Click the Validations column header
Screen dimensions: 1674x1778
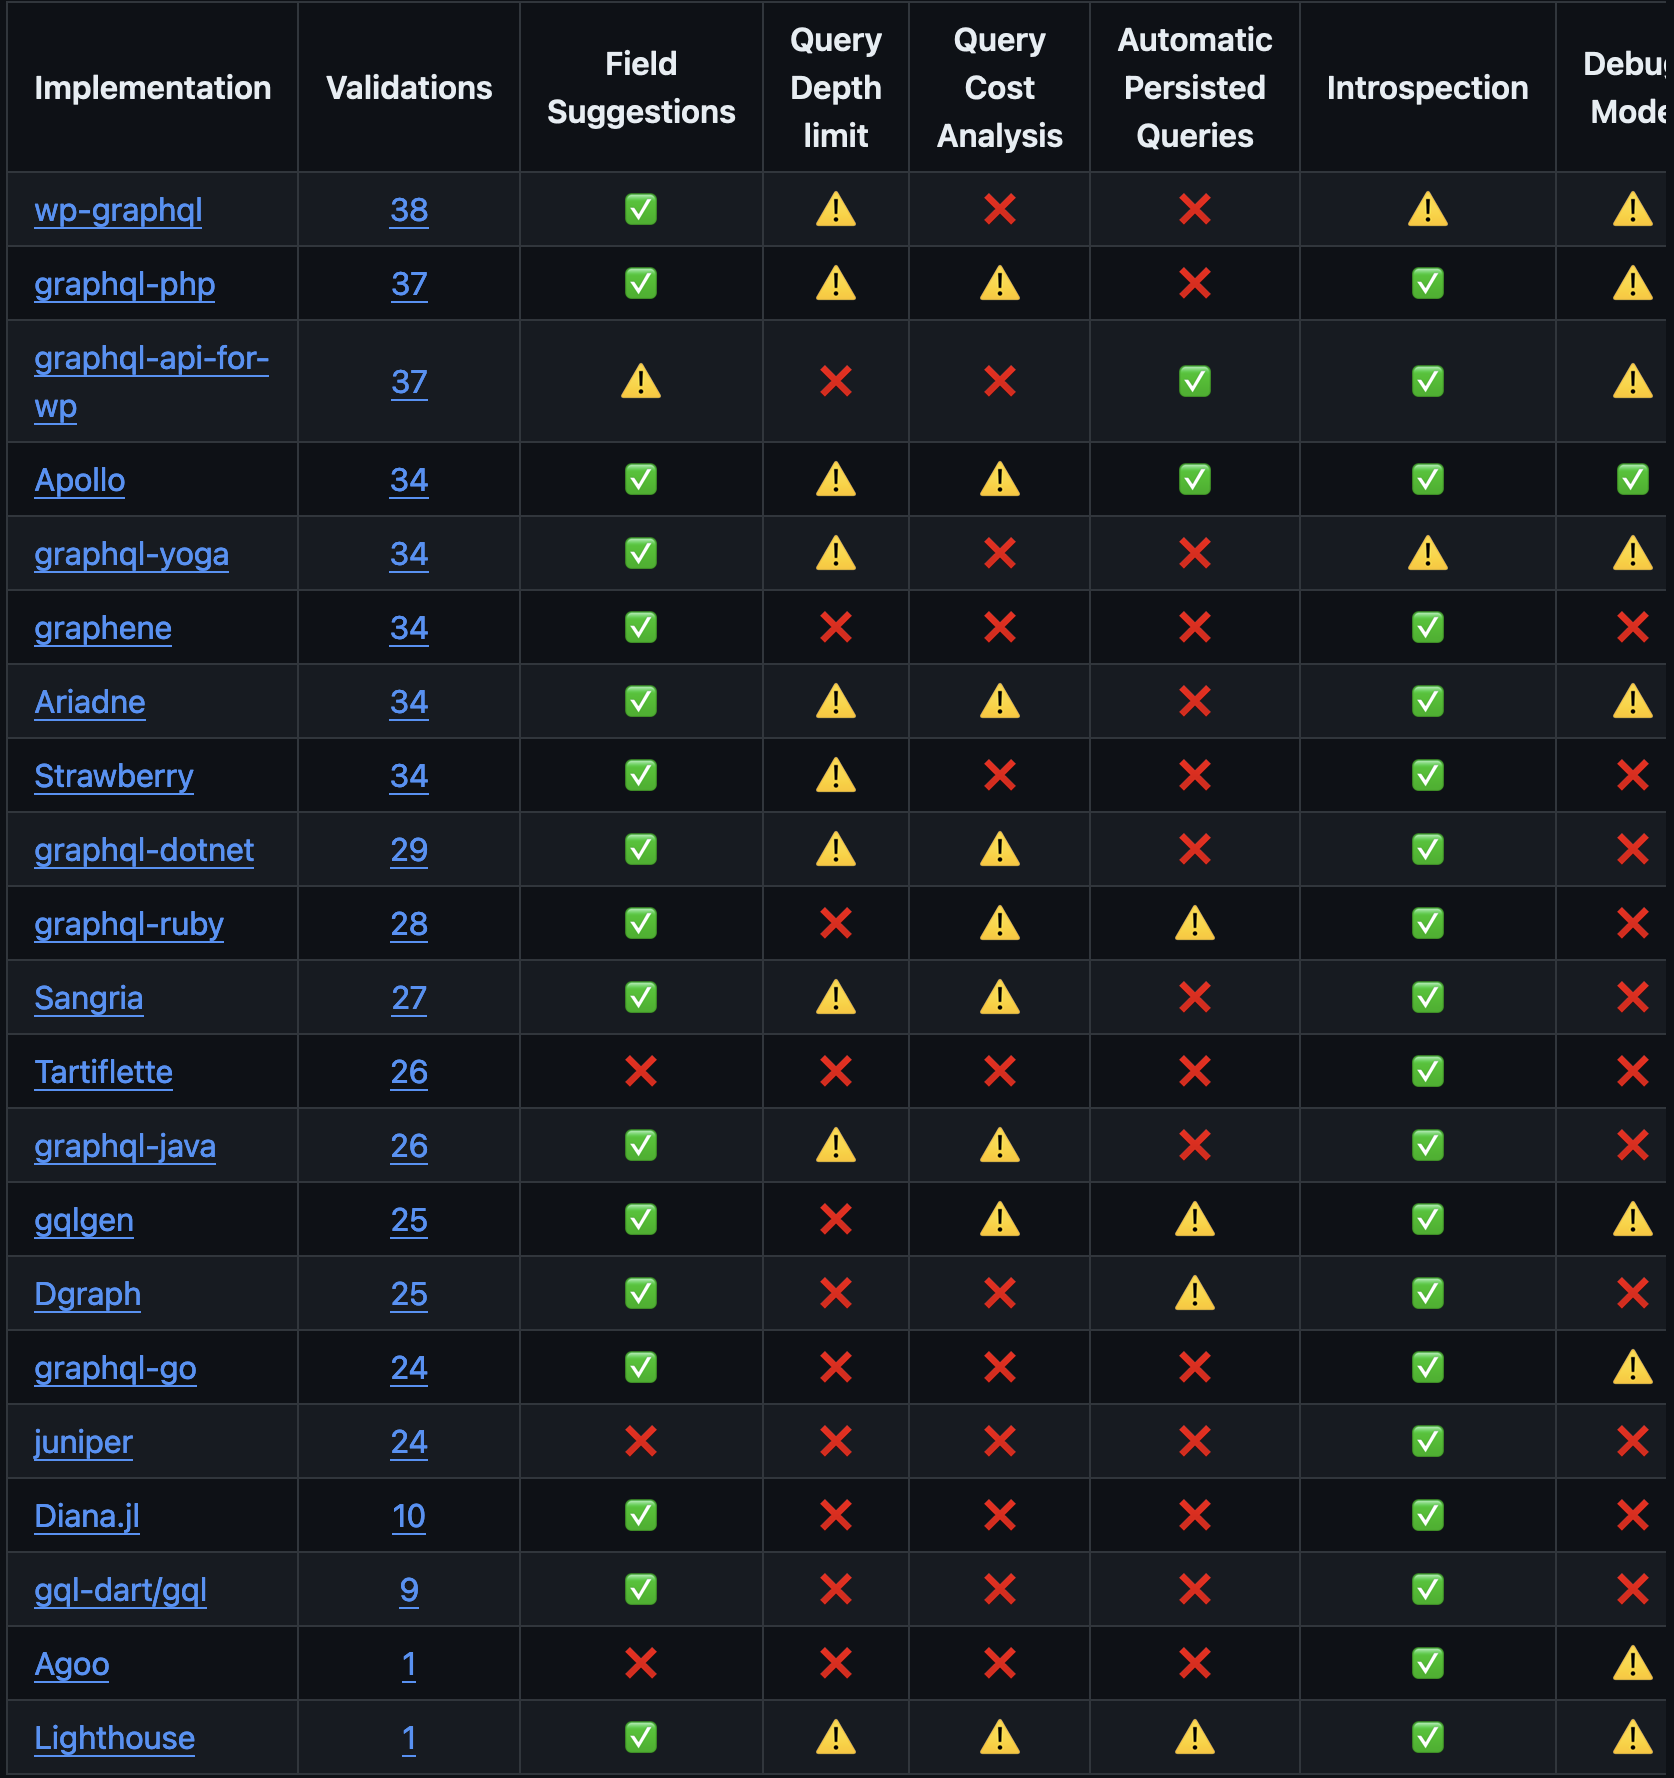coord(409,88)
